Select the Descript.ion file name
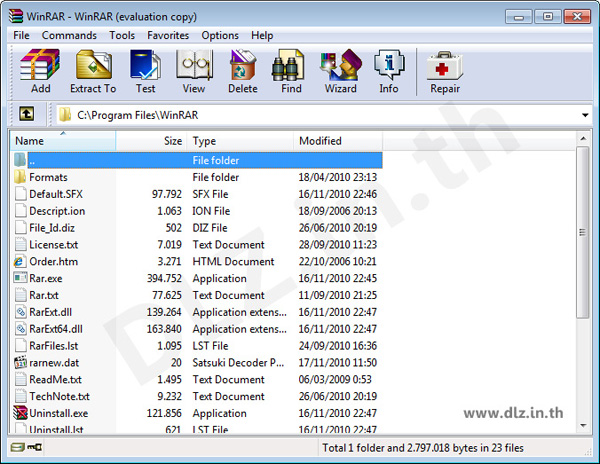 click(57, 211)
